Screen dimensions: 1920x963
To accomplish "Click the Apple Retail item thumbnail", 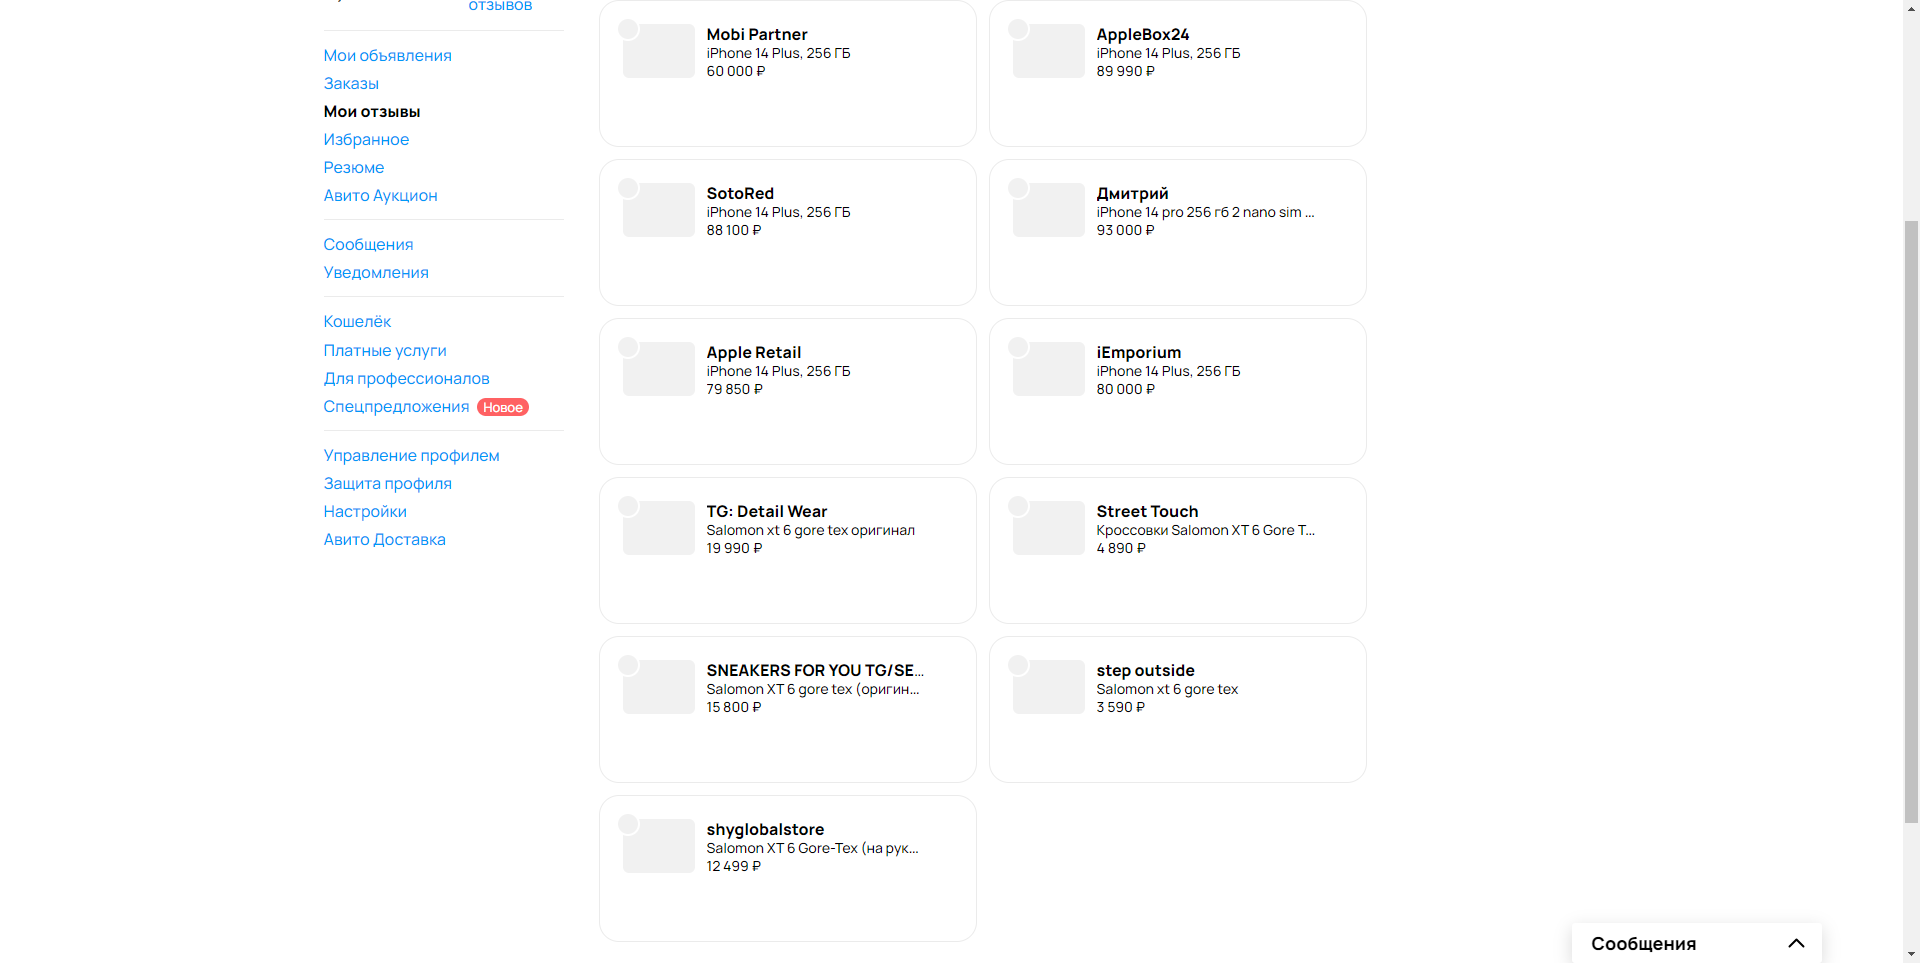I will (659, 369).
